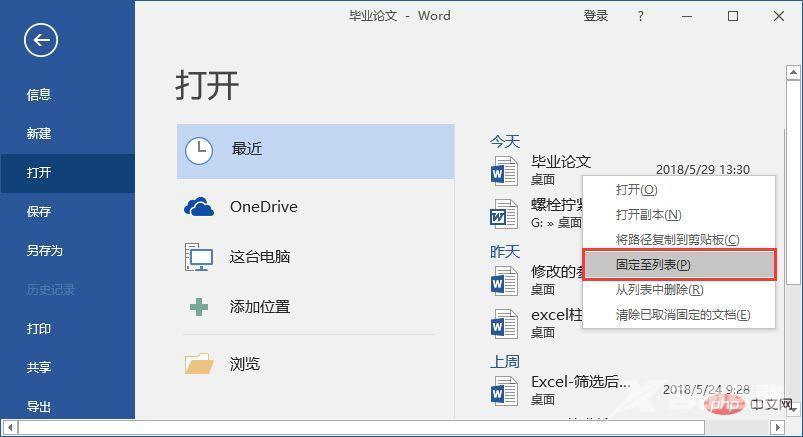The width and height of the screenshot is (803, 437).
Task: Click the 新建 sidebar item
Action: (39, 134)
